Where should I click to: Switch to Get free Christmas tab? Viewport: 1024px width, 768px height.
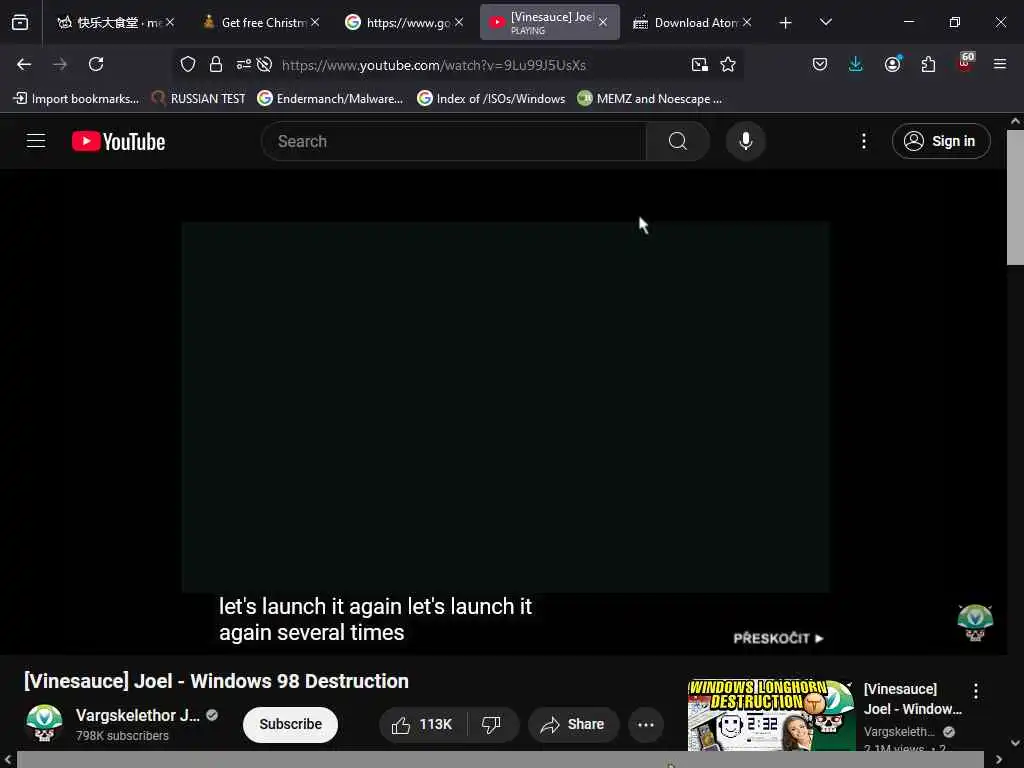click(x=255, y=23)
